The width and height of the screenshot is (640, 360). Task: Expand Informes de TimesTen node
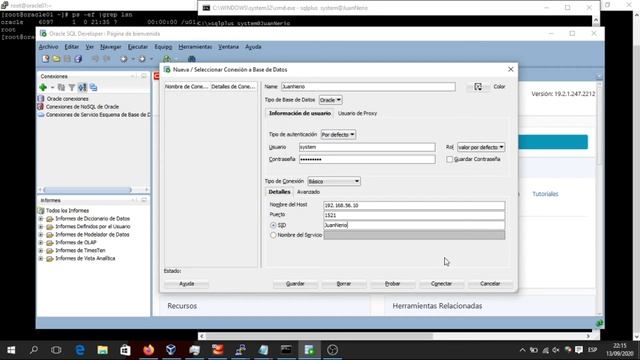(x=41, y=251)
